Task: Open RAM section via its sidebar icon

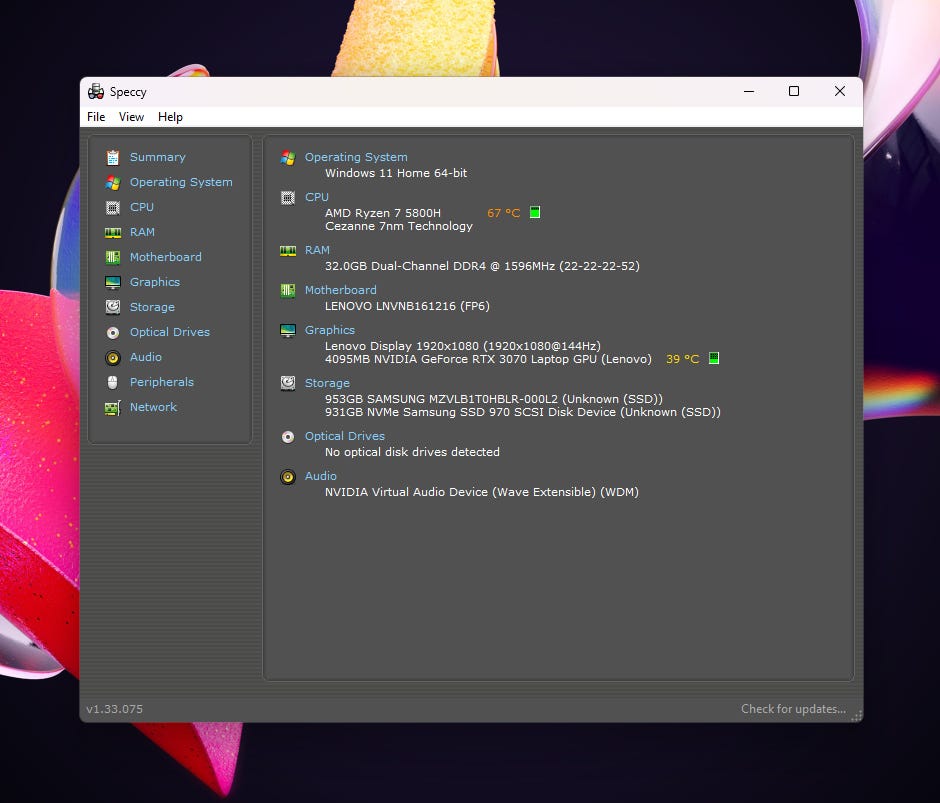Action: pos(113,232)
